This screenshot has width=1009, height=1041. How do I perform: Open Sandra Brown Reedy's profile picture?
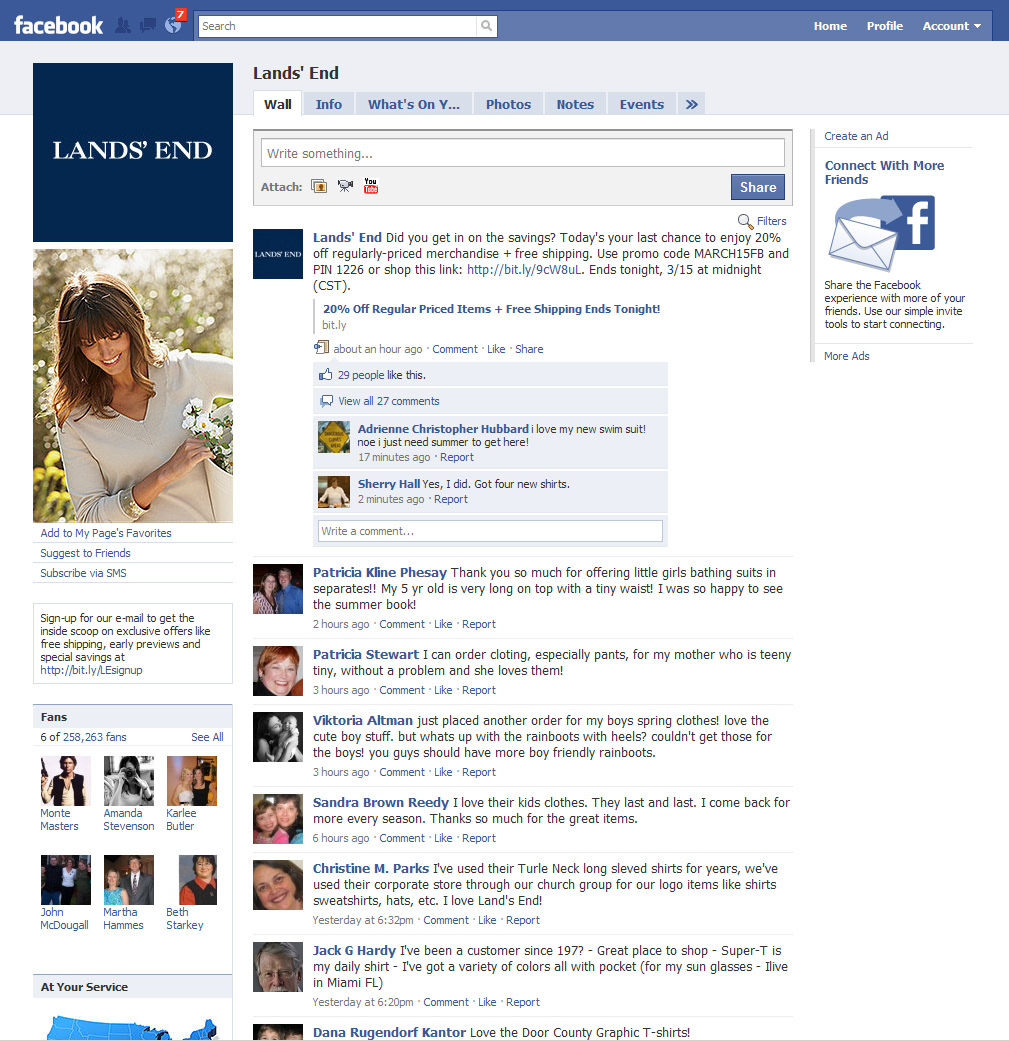tap(278, 819)
